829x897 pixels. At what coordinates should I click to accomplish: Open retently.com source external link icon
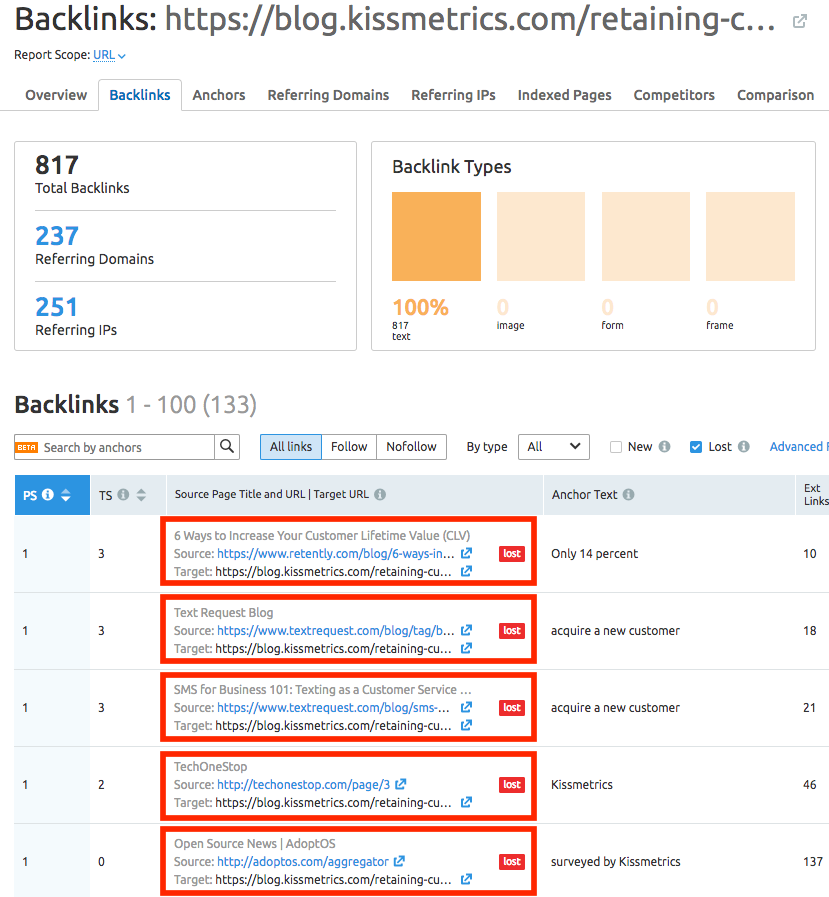tap(466, 553)
